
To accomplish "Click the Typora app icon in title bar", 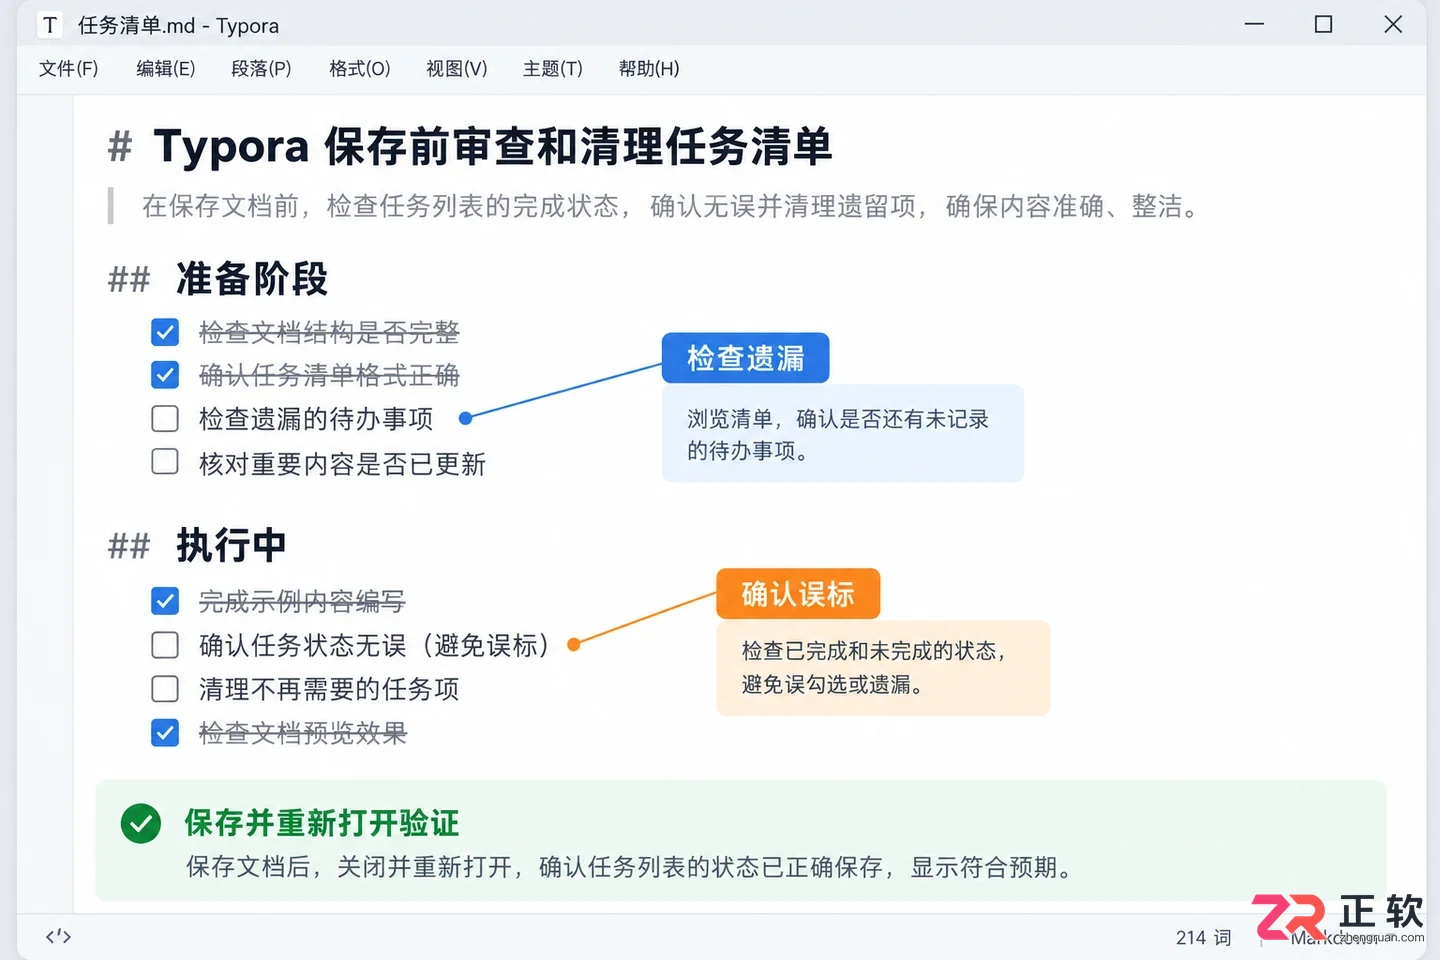I will [50, 25].
